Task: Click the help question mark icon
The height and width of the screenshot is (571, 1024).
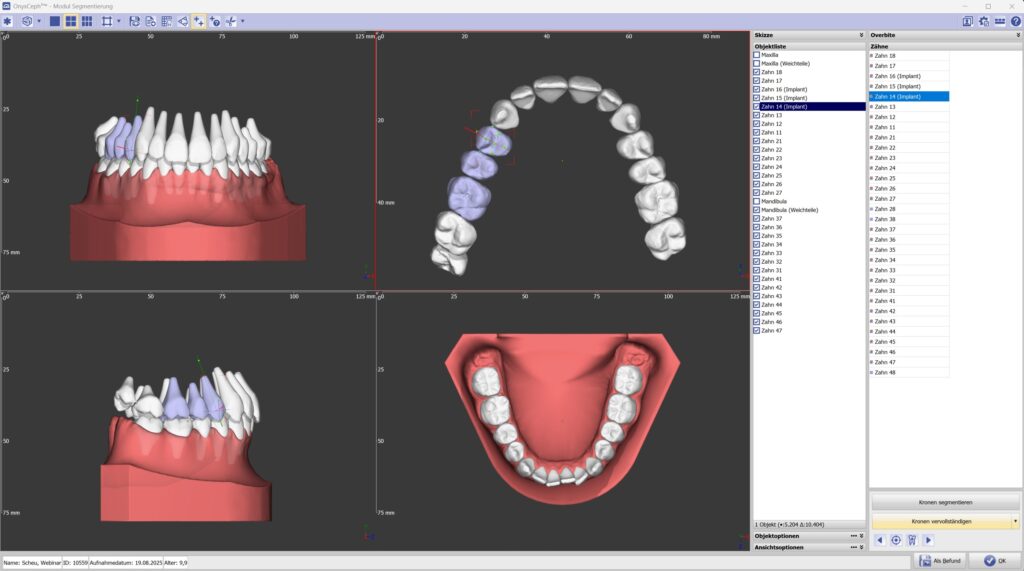Action: (1016, 21)
